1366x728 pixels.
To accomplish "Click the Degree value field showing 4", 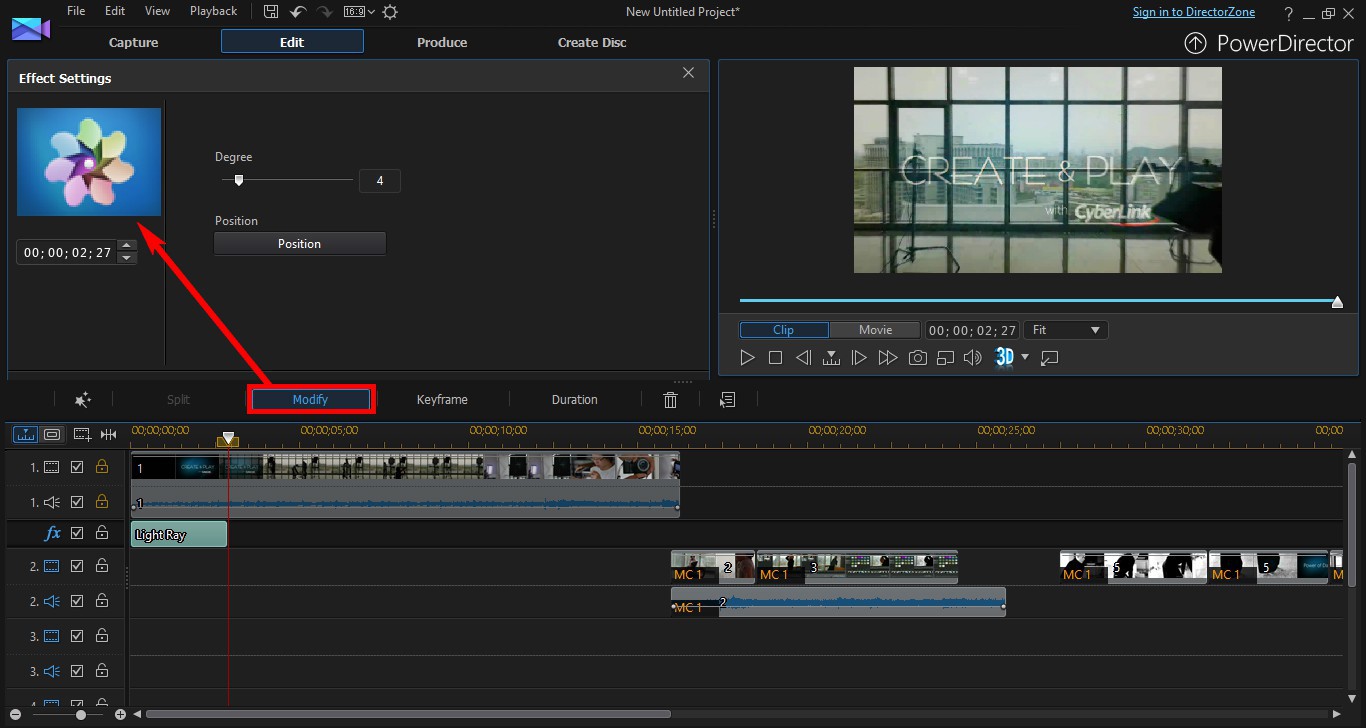I will coord(379,181).
